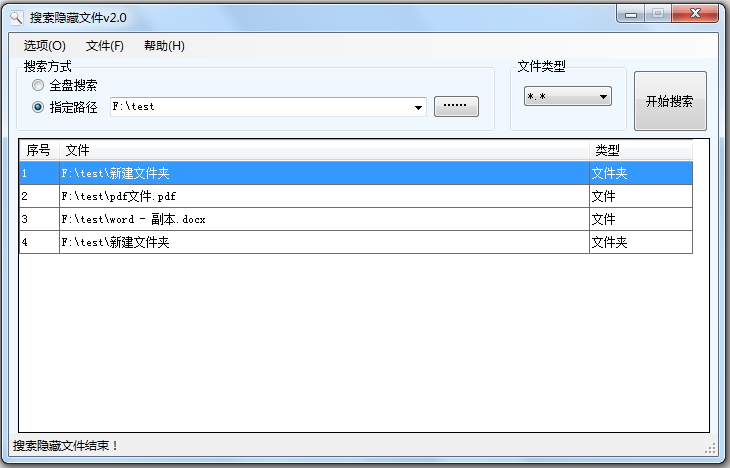Image resolution: width=730 pixels, height=468 pixels.
Task: Expand the F:\test path dropdown arrow
Action: (418, 107)
